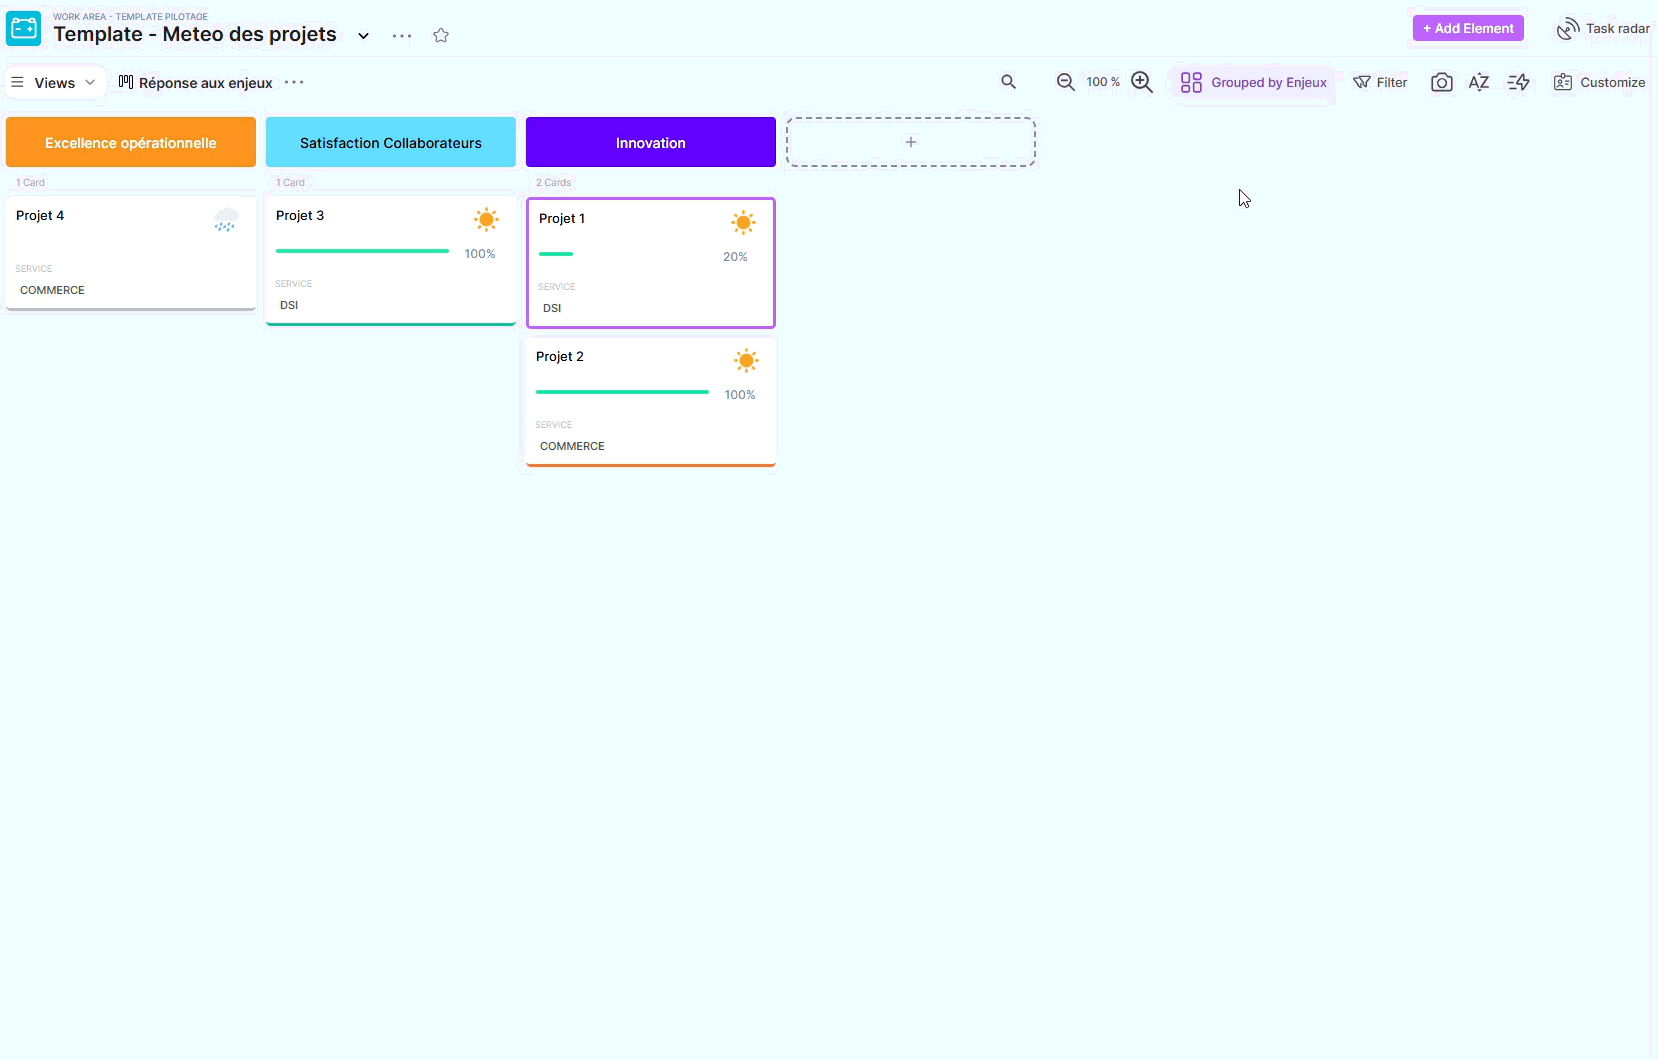The width and height of the screenshot is (1658, 1060).
Task: Mark template as favorite with star
Action: 441,35
